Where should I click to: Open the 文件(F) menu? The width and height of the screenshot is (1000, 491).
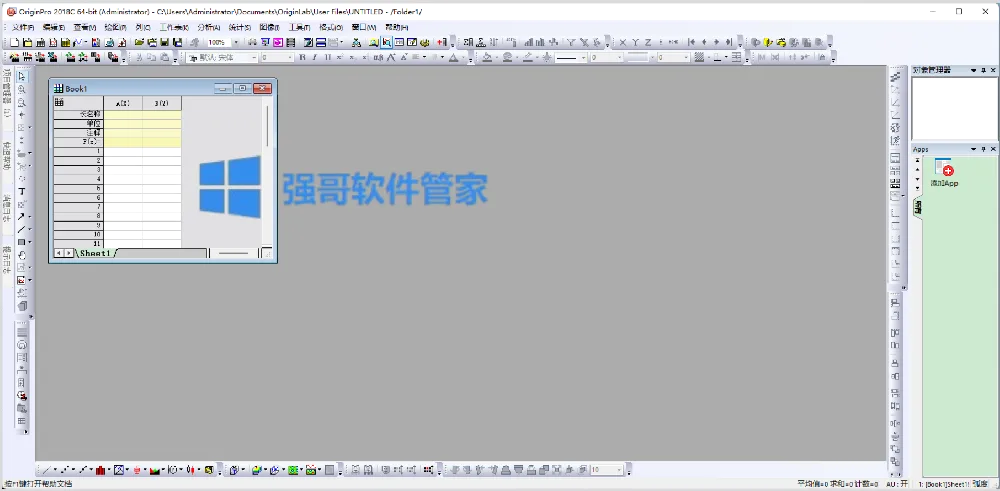click(x=23, y=27)
